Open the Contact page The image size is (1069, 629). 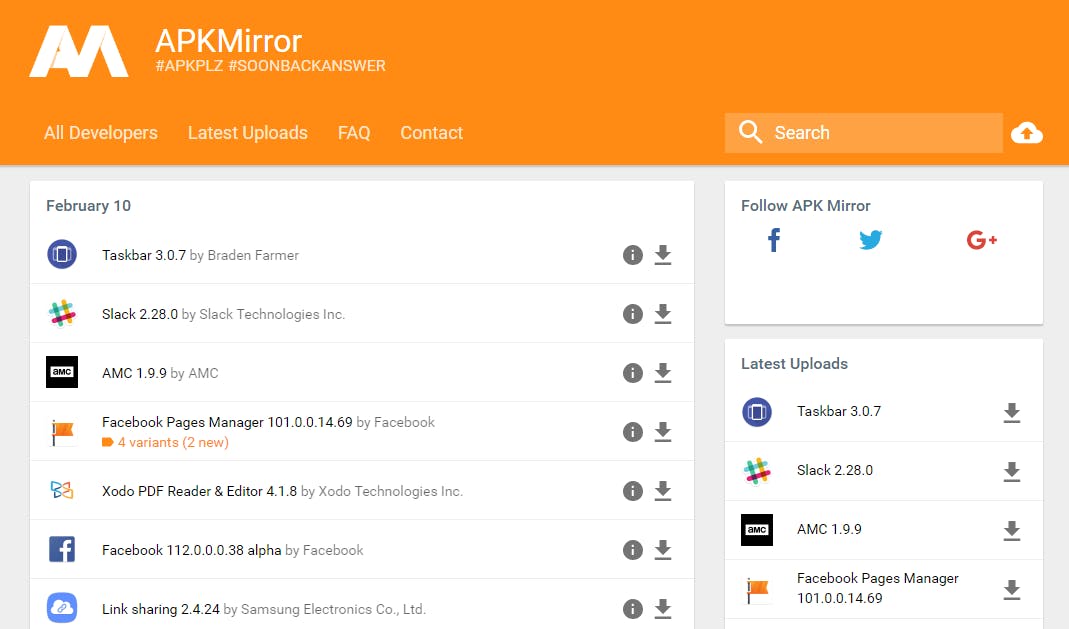pyautogui.click(x=431, y=133)
